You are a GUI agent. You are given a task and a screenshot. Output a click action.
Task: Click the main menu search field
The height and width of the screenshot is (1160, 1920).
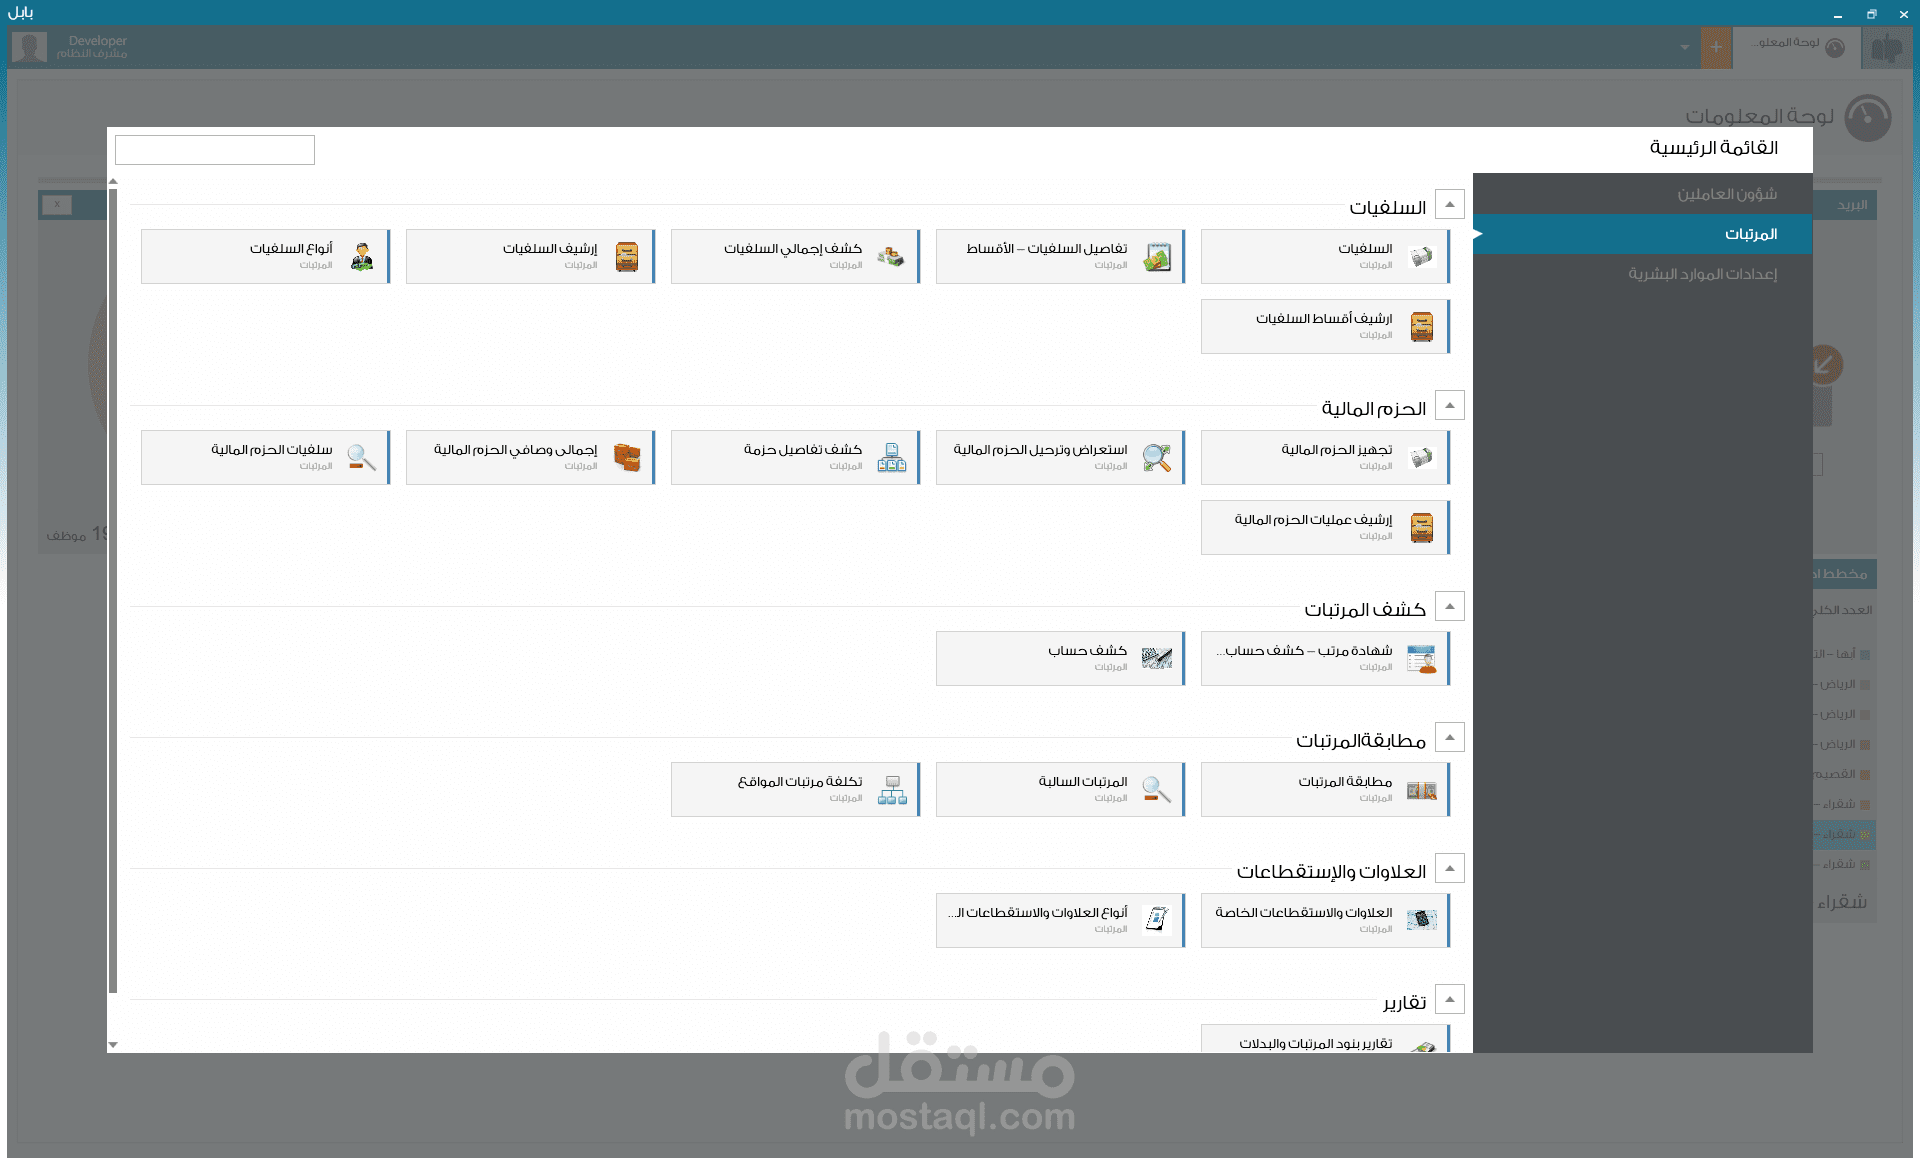point(215,150)
